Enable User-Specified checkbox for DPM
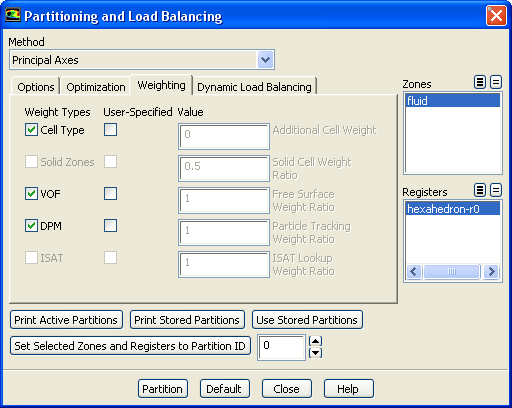Image resolution: width=512 pixels, height=408 pixels. point(110,226)
